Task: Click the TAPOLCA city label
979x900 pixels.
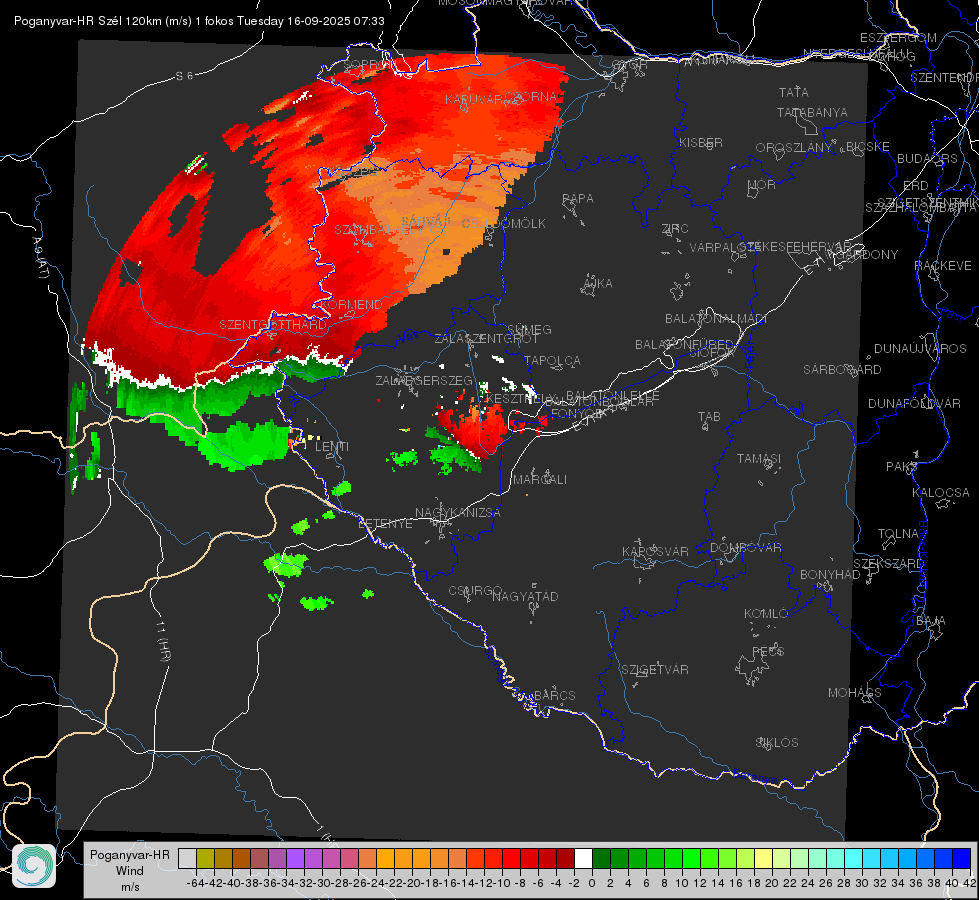Action: pos(552,360)
